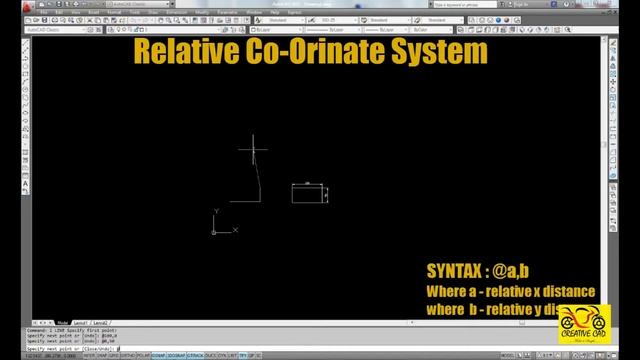Select the Polyline tool in Draw toolbar
640x360 pixels.
click(x=25, y=58)
